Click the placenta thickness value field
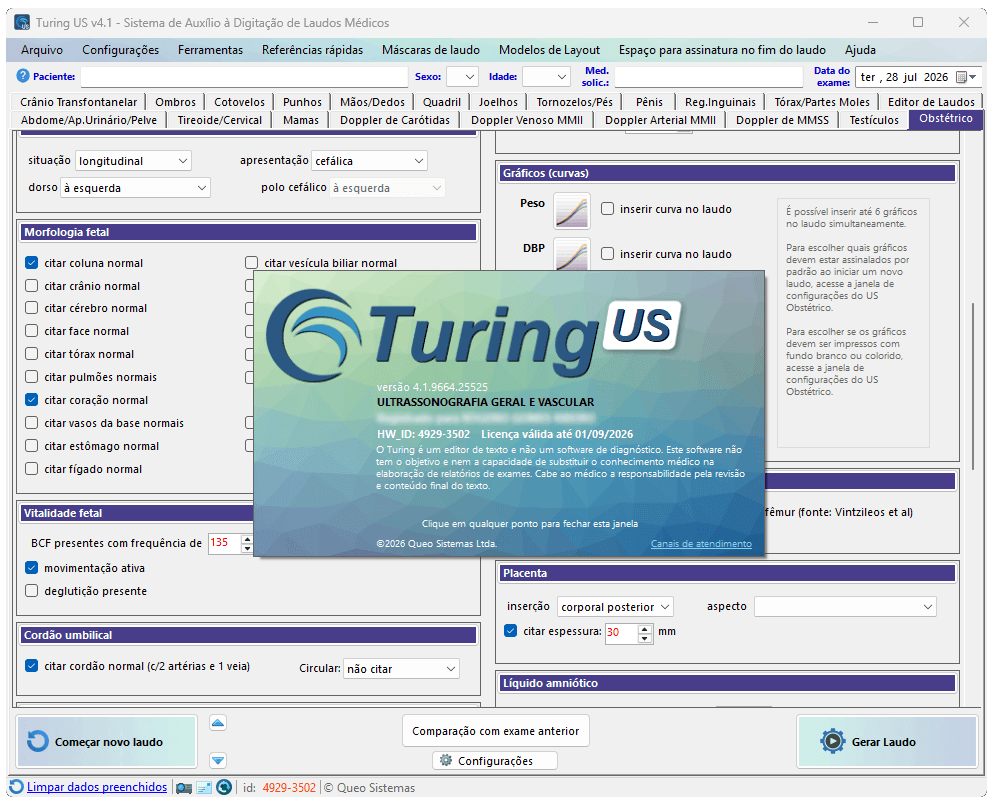This screenshot has height=806, width=995. (x=621, y=633)
